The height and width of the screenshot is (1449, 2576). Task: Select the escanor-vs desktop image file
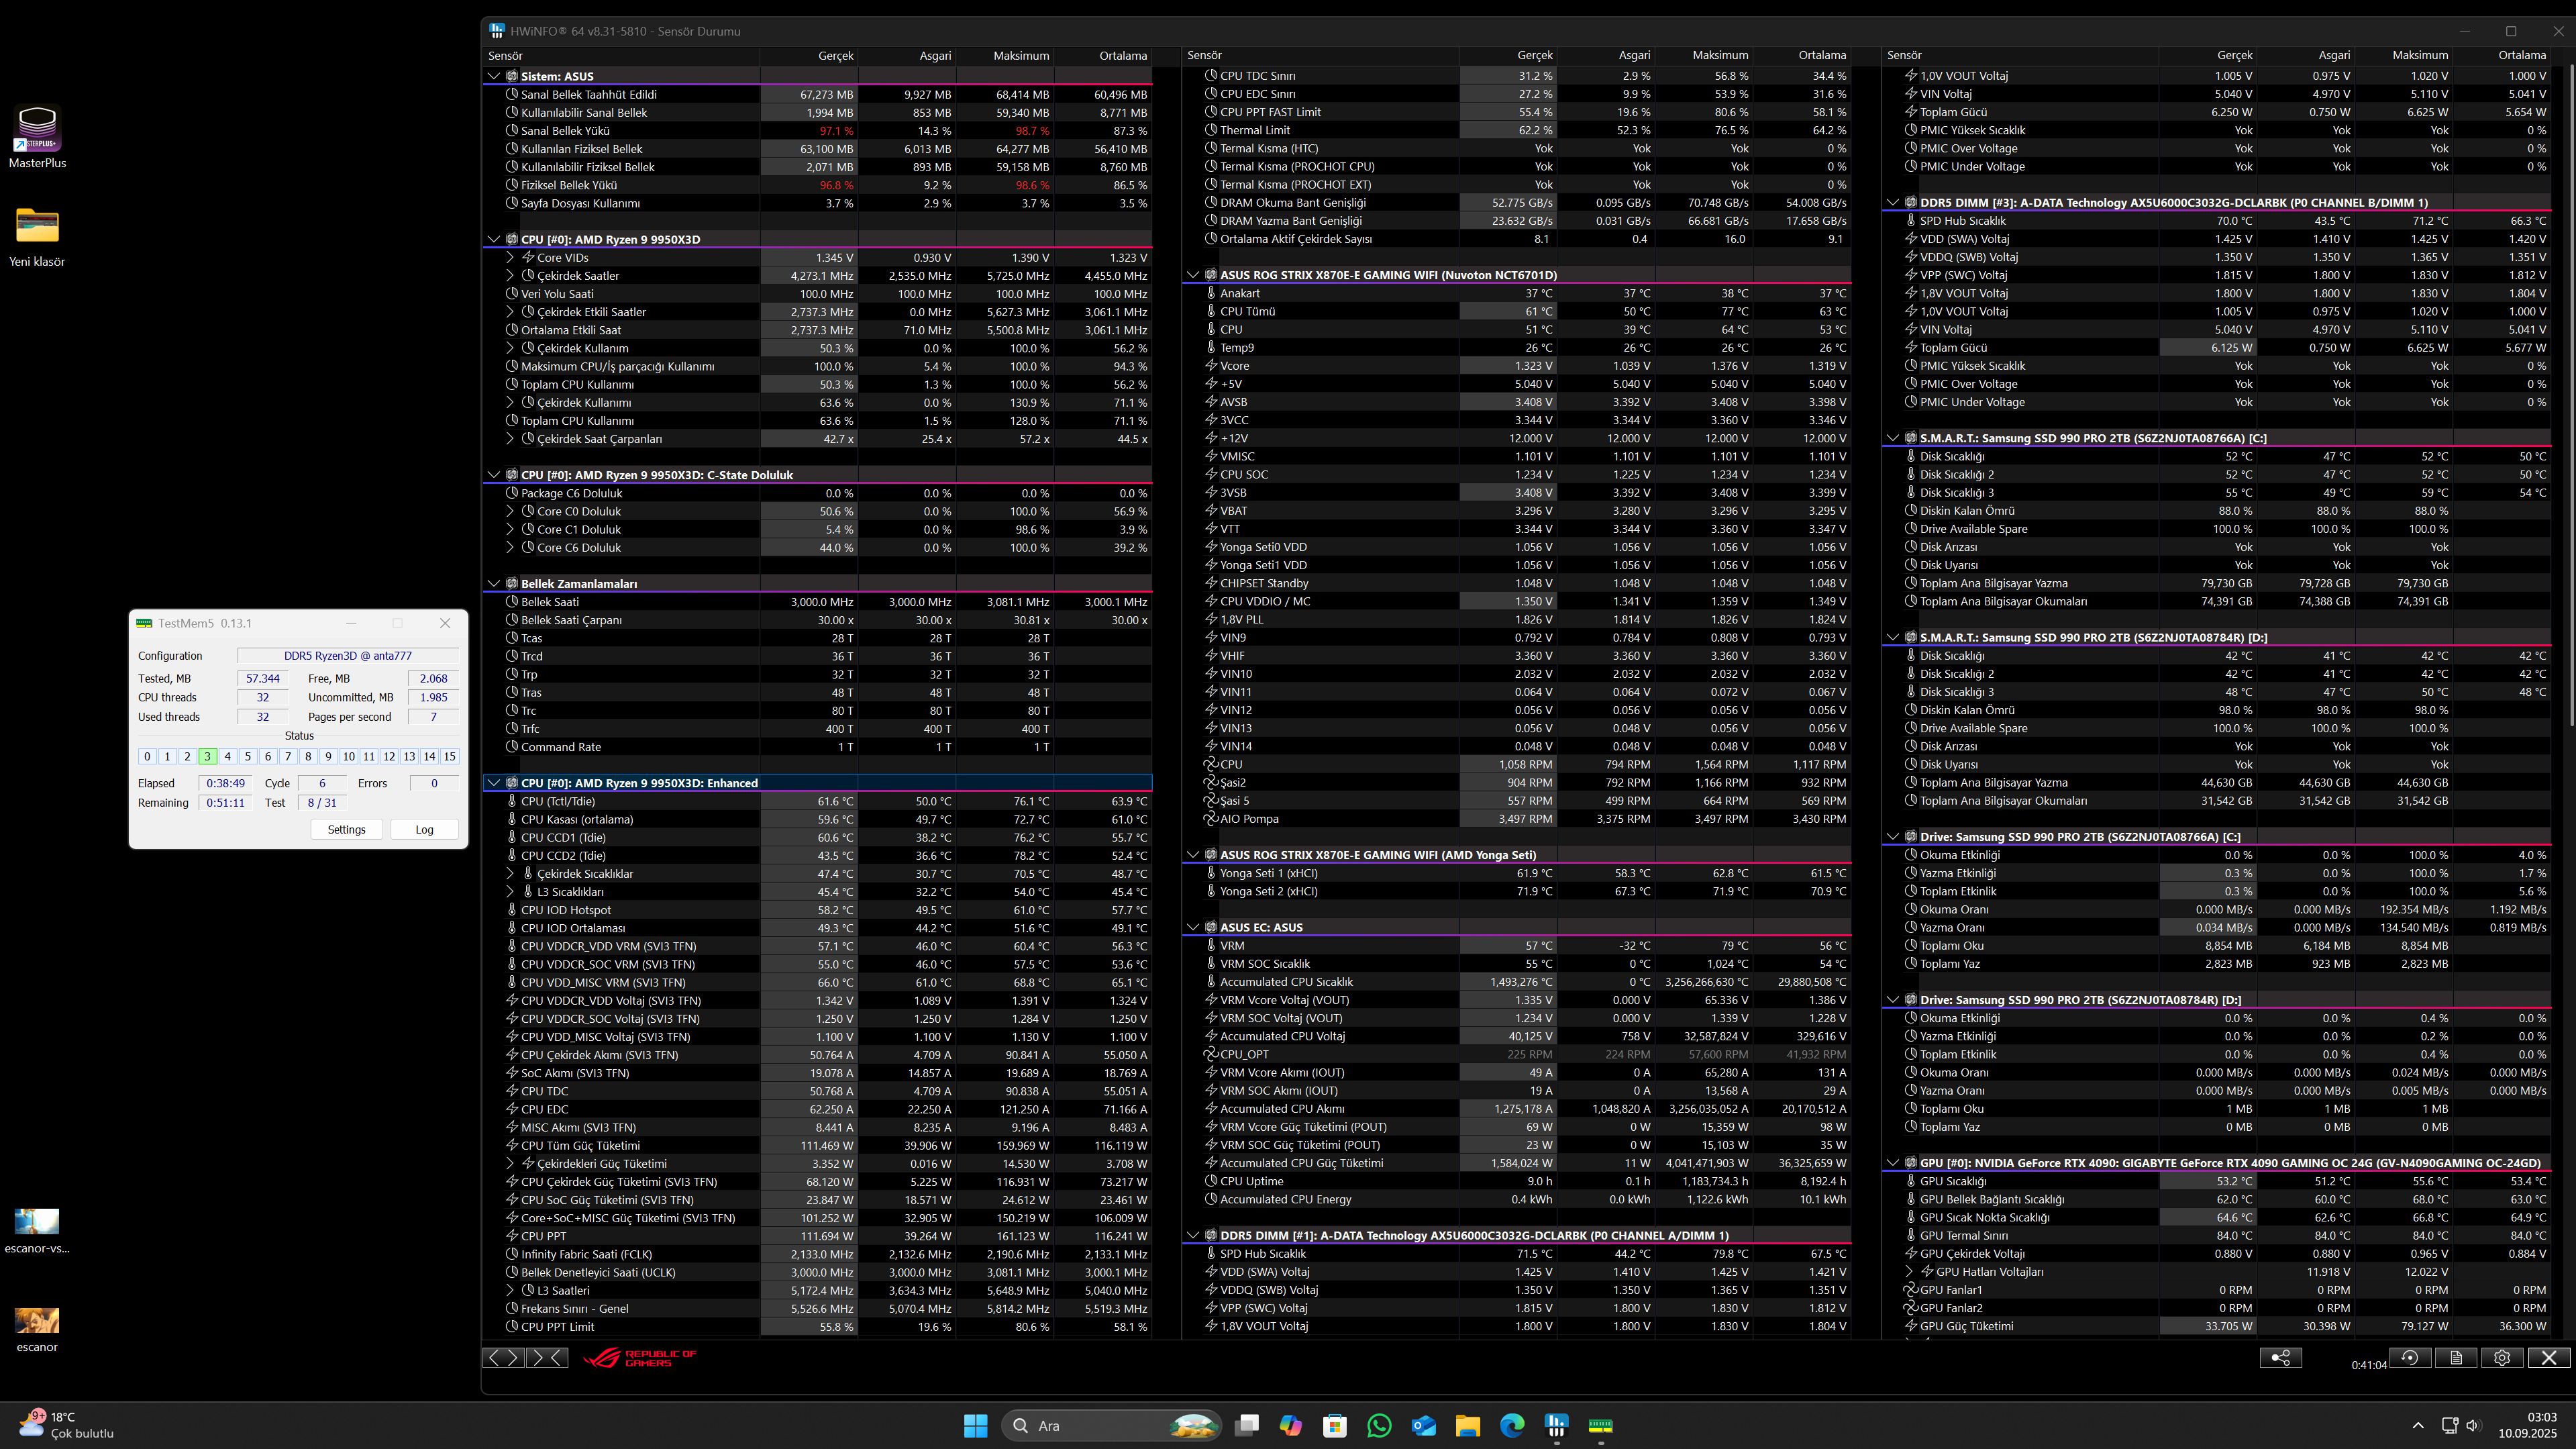coord(37,1230)
